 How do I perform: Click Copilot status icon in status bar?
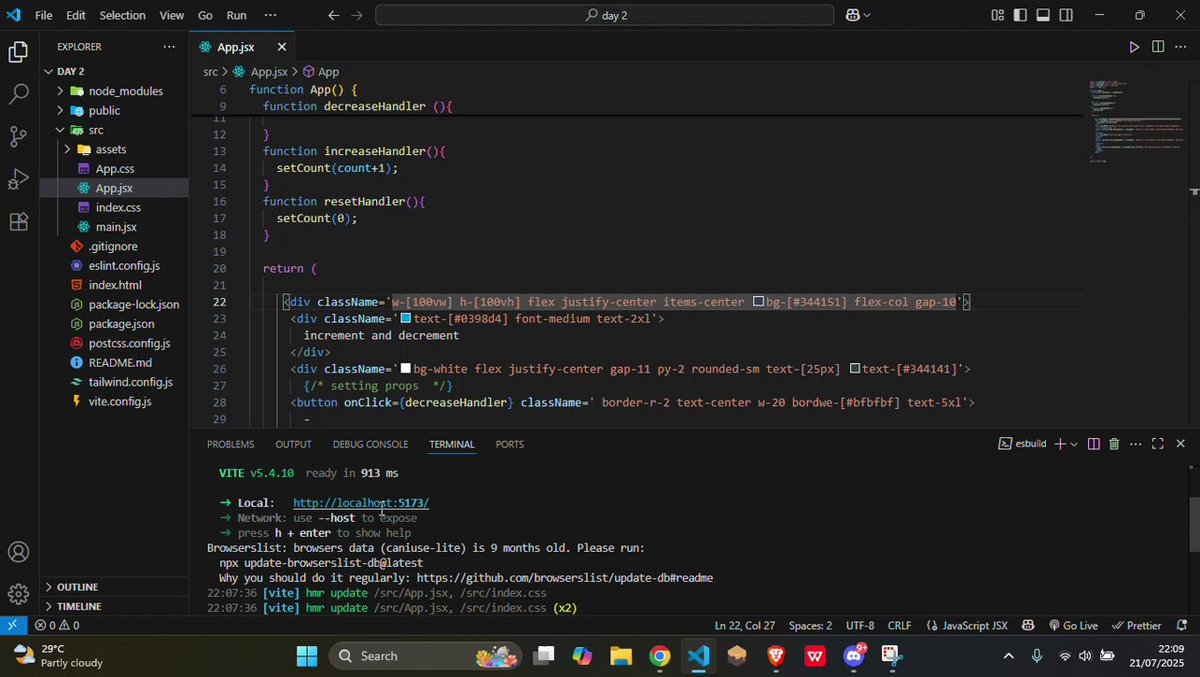(x=1028, y=625)
